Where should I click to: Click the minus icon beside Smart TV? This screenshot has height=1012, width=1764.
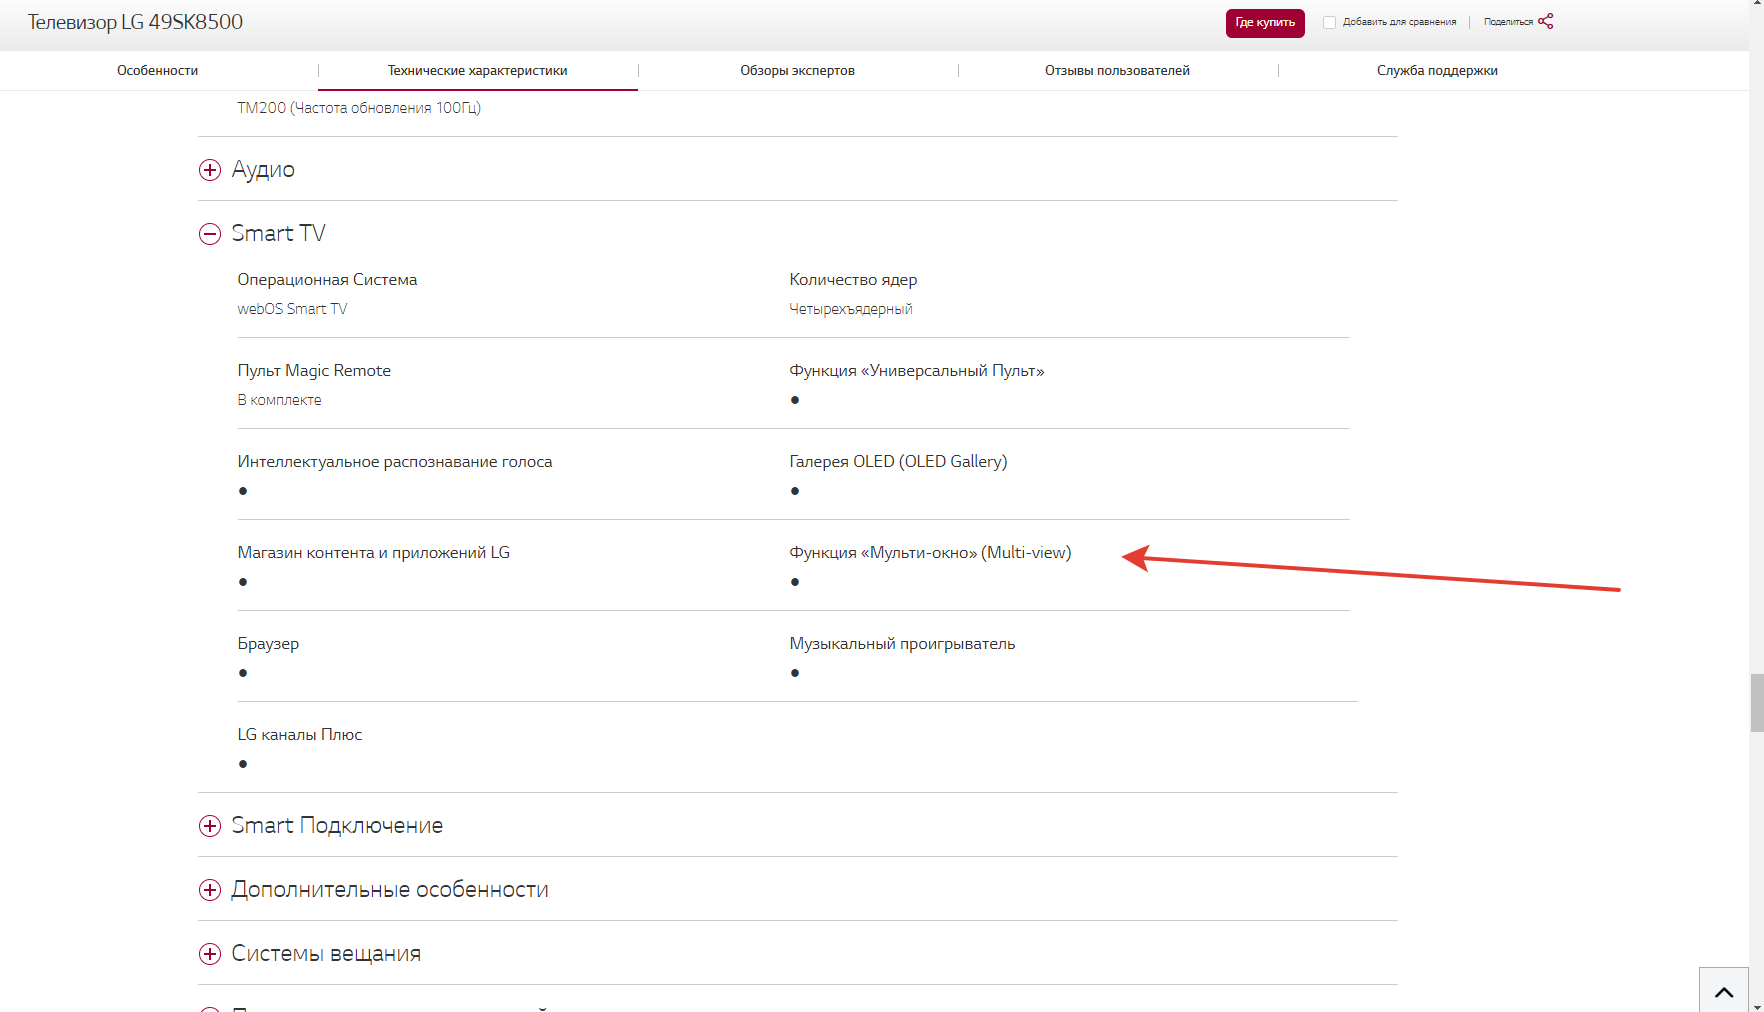point(210,234)
